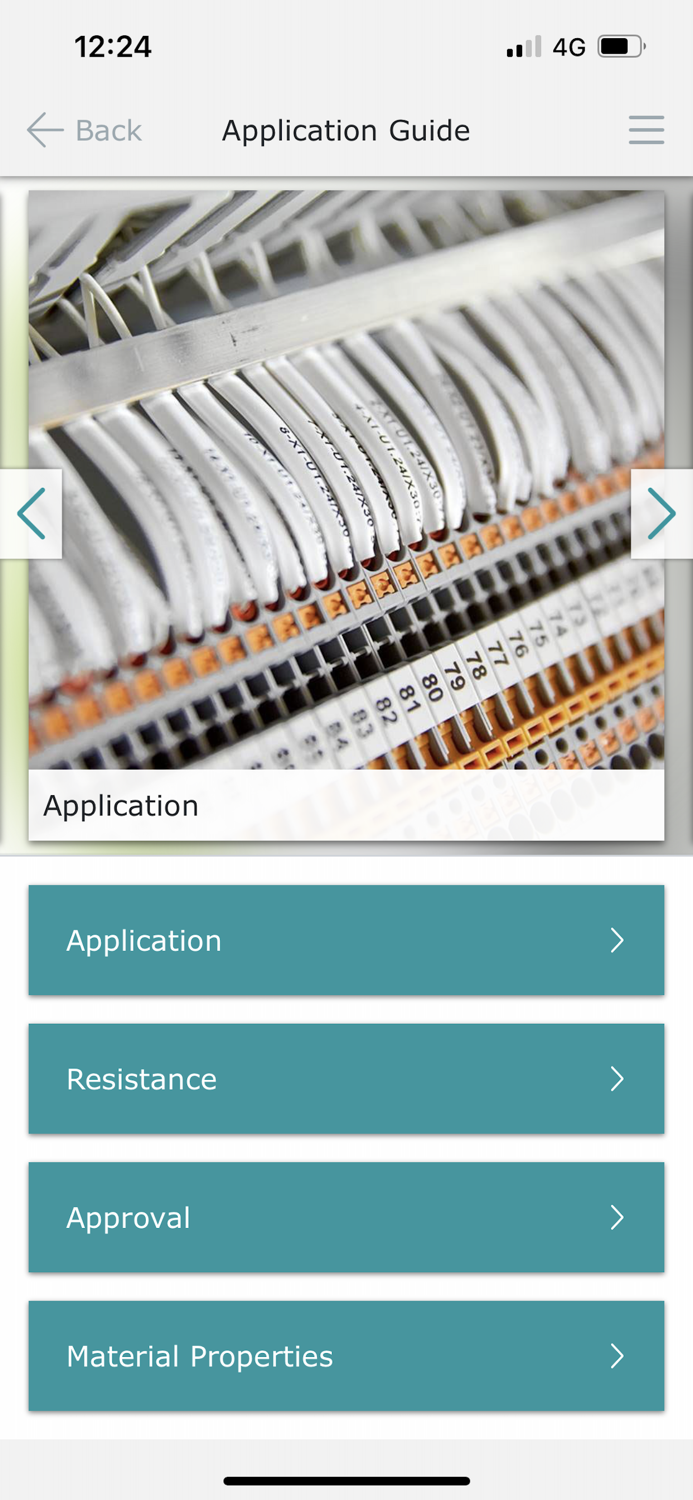
Task: Open the hamburger menu icon
Action: click(646, 130)
